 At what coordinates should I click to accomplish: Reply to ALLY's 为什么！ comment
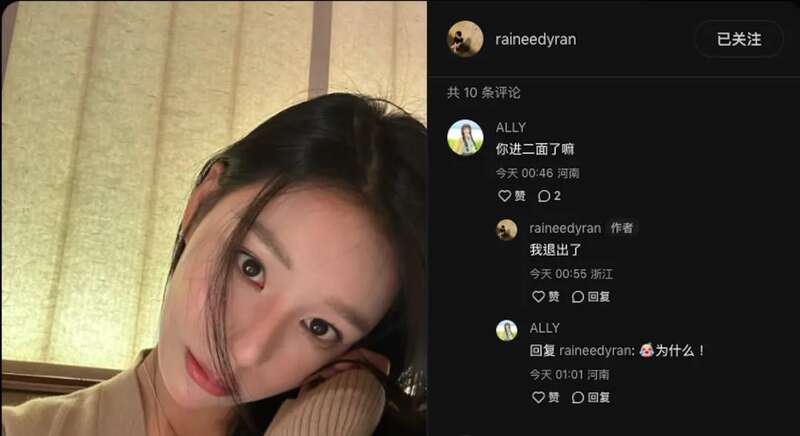590,397
